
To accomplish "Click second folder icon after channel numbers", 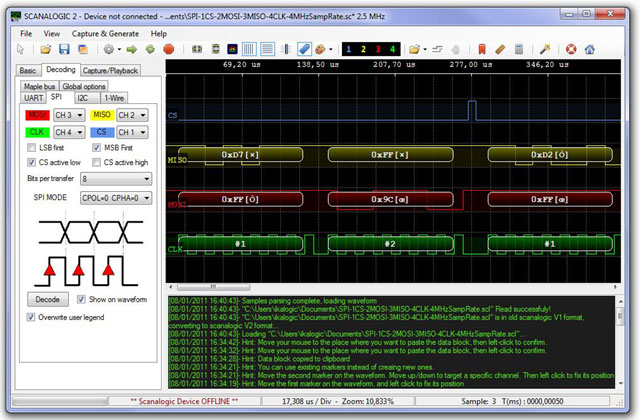I will coord(414,49).
